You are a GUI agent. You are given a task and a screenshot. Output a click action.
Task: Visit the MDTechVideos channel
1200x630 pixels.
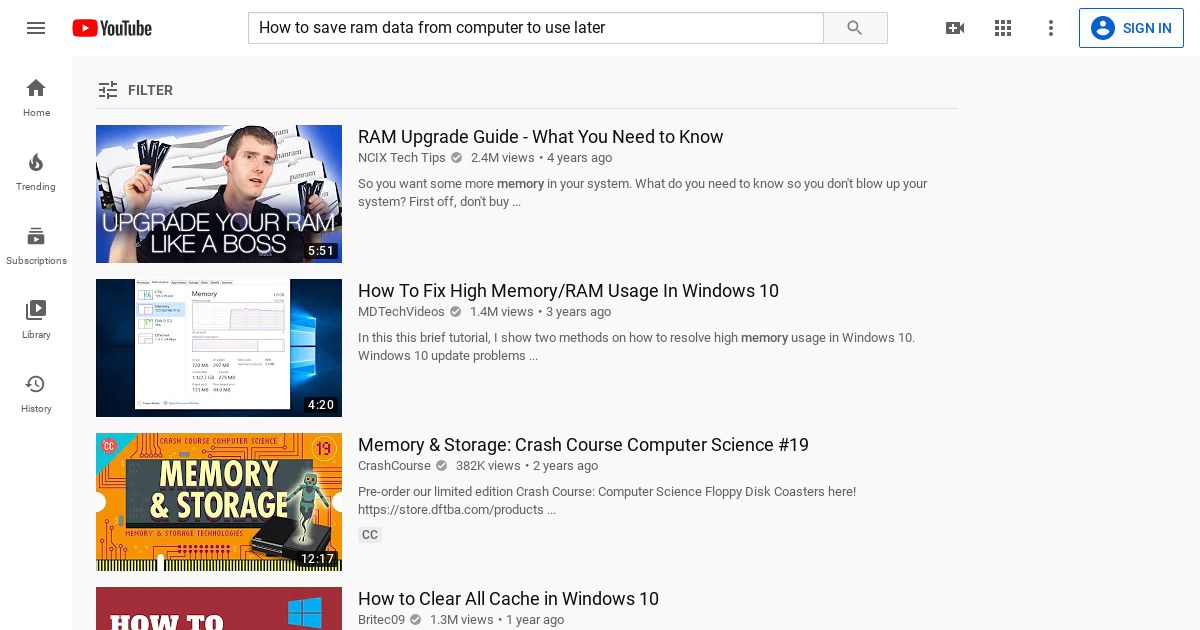tap(401, 312)
